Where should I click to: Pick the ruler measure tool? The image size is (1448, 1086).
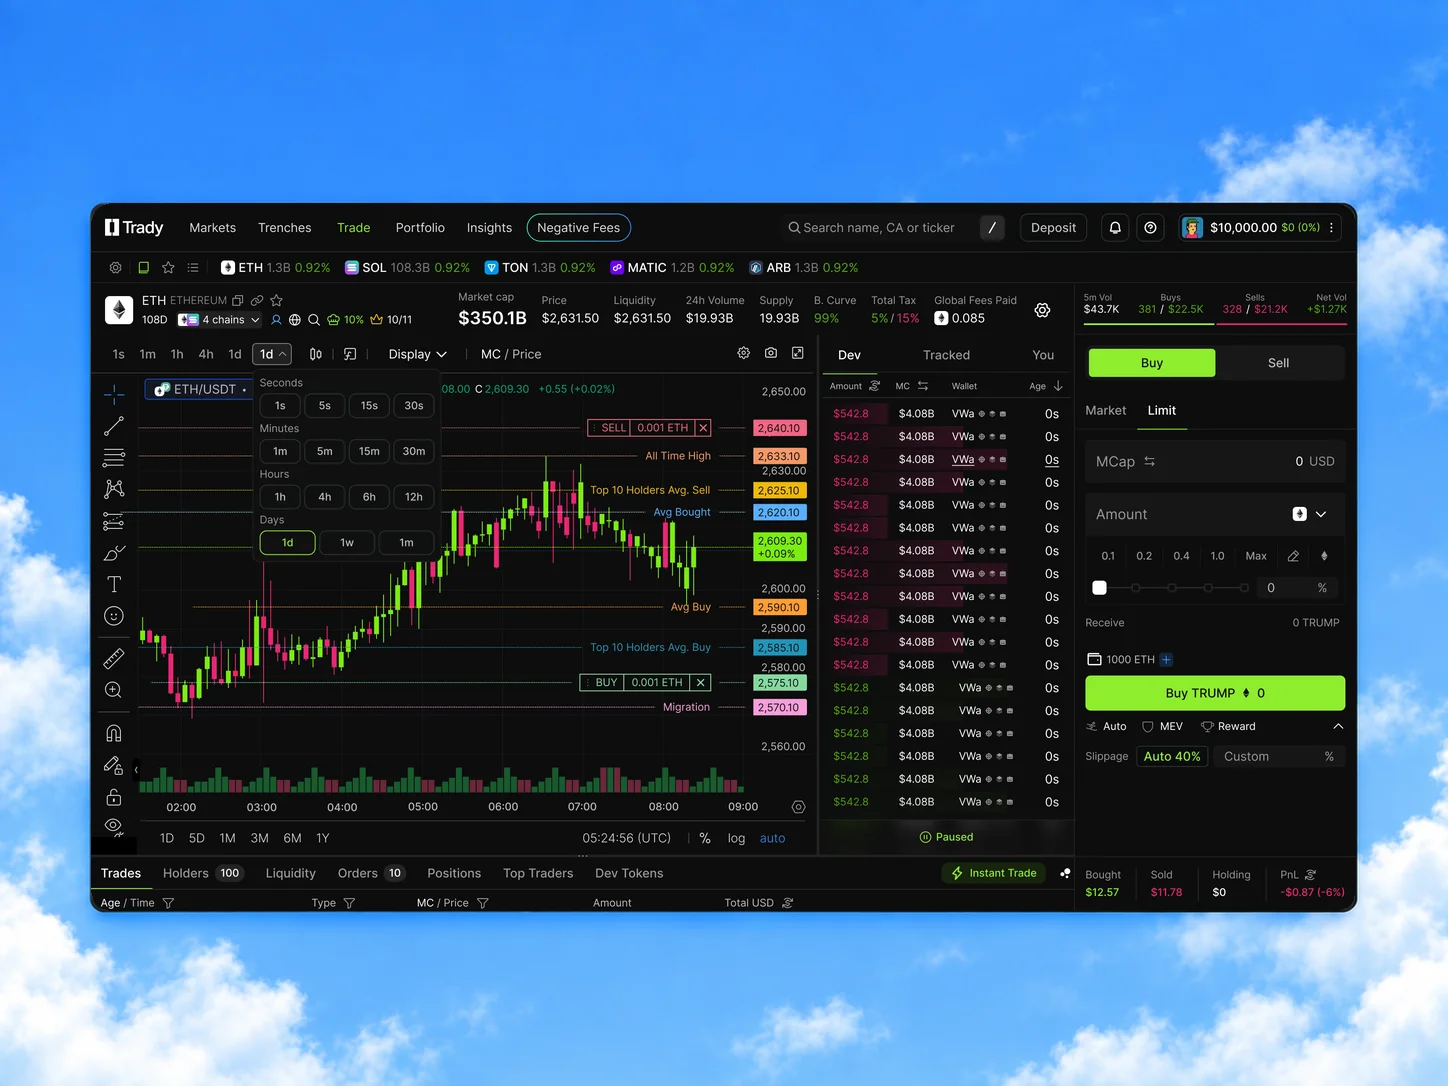click(x=114, y=658)
